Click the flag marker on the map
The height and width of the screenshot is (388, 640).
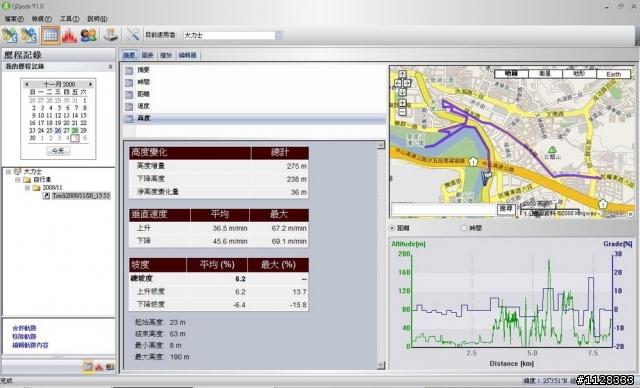pyautogui.click(x=486, y=178)
